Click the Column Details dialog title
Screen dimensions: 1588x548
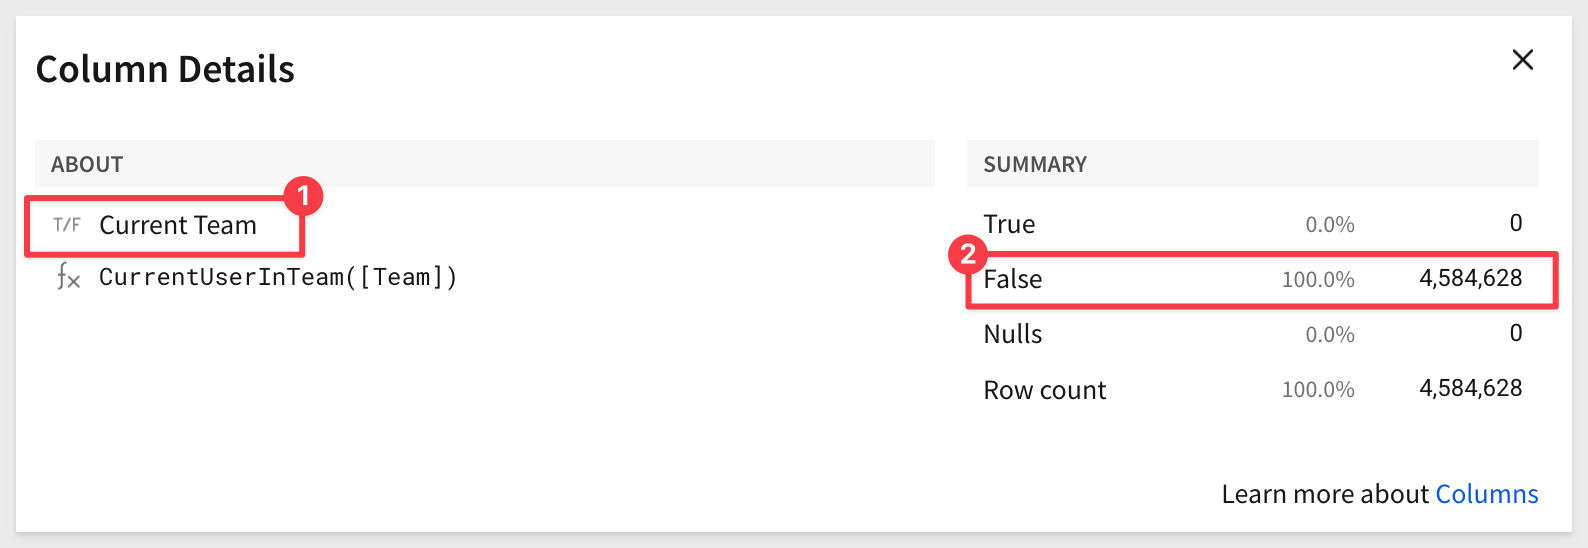coord(165,69)
